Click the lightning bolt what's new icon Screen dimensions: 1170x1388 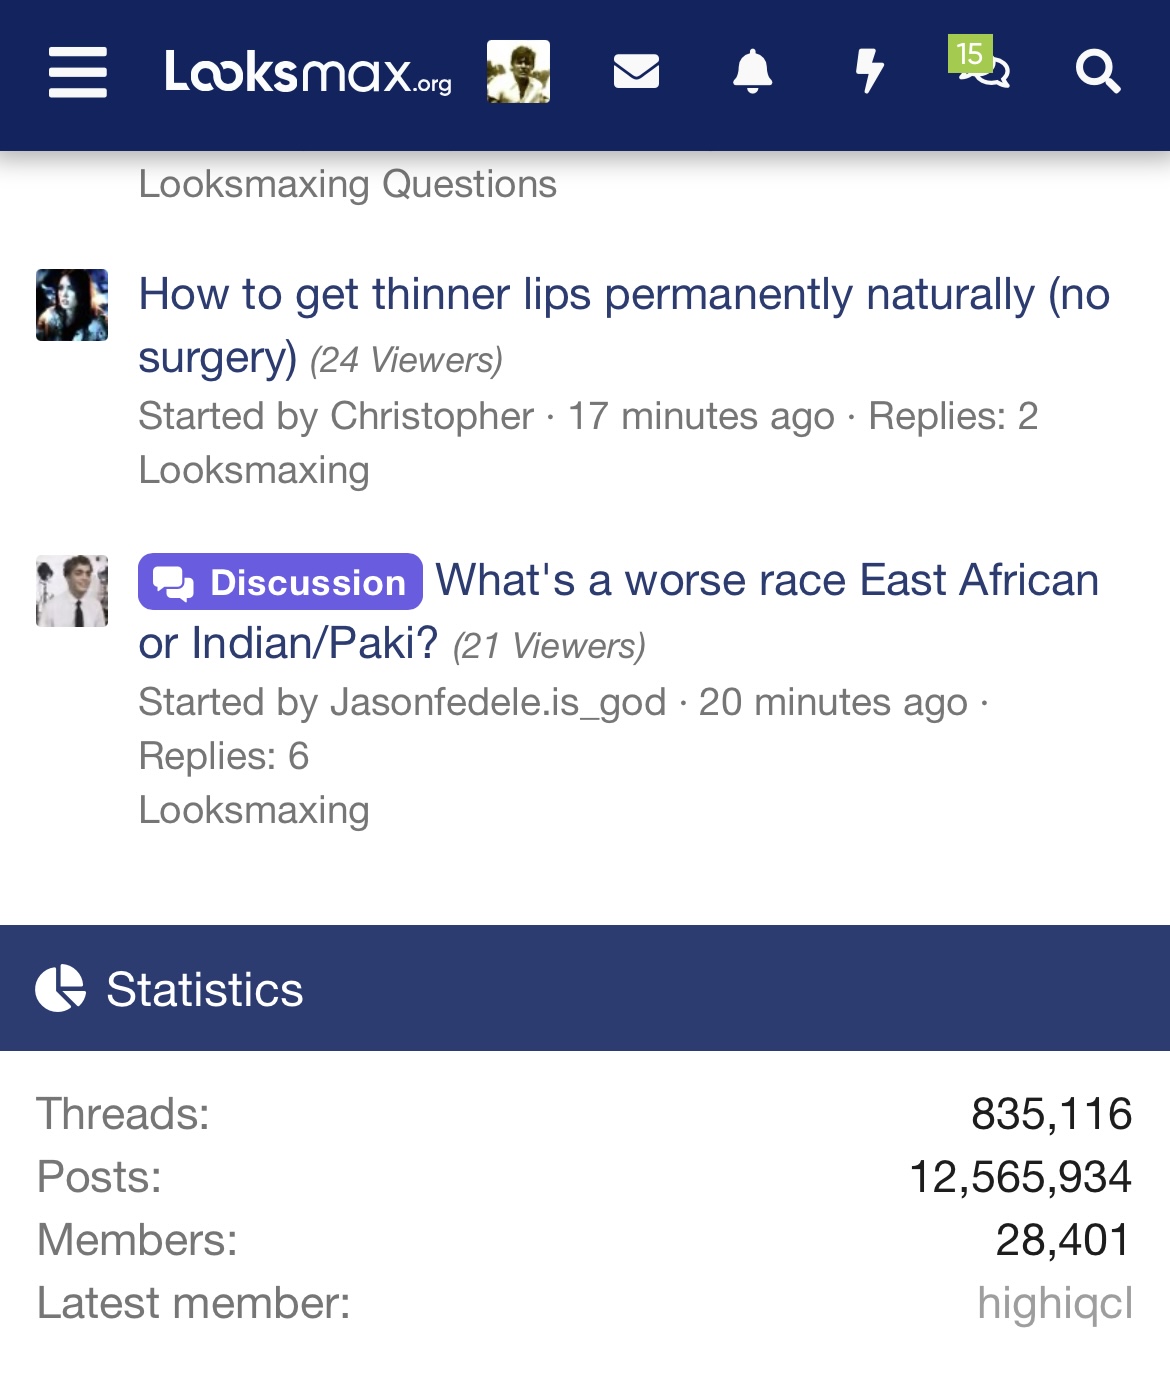coord(870,72)
